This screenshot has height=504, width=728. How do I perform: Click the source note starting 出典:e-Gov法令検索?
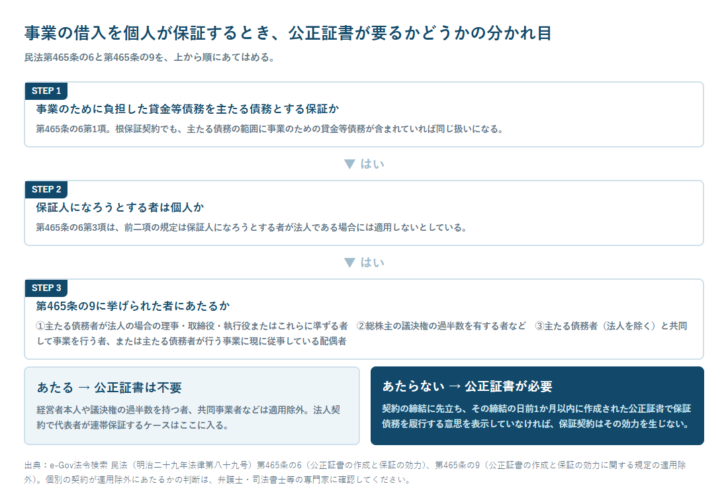coord(355,472)
